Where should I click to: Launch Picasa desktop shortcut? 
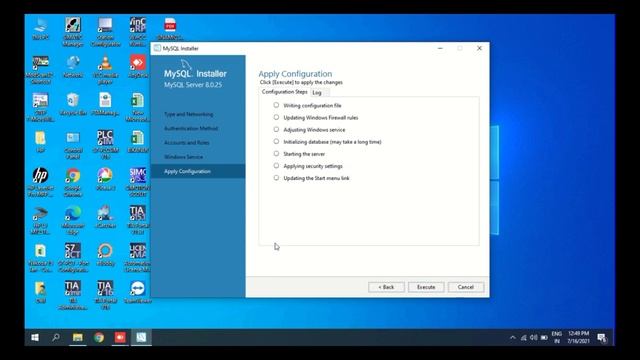tap(105, 179)
